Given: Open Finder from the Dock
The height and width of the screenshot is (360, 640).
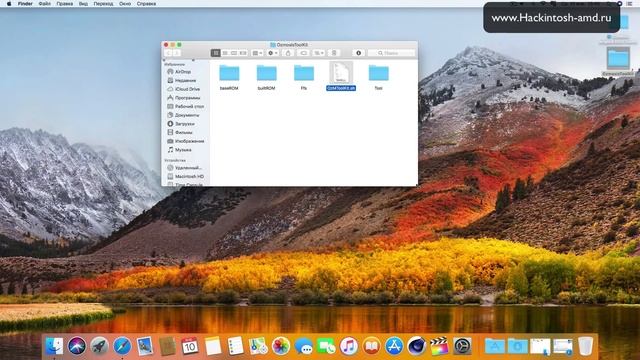Looking at the screenshot, I should point(54,346).
